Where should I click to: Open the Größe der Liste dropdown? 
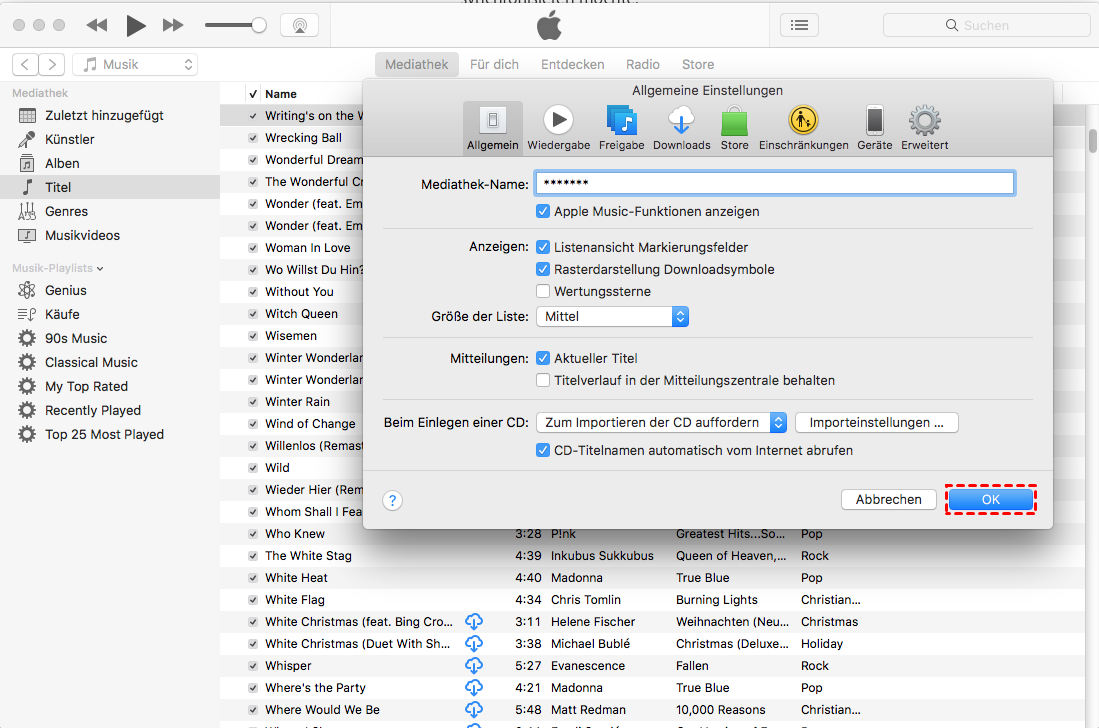coord(612,317)
